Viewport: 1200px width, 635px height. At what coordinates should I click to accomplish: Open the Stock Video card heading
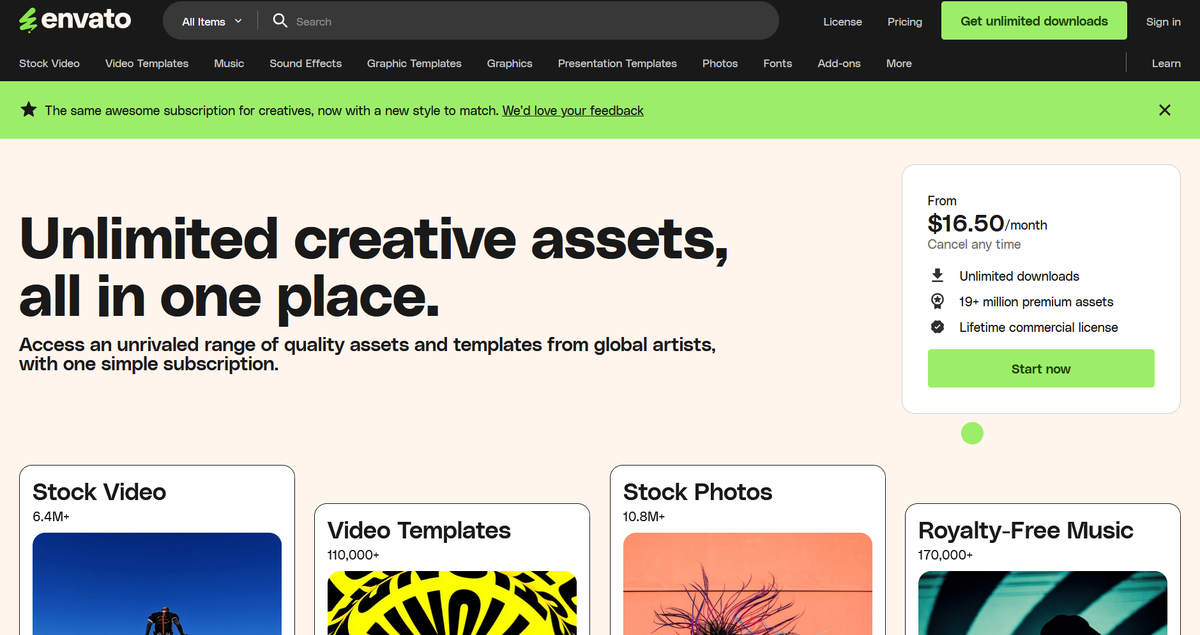click(99, 492)
